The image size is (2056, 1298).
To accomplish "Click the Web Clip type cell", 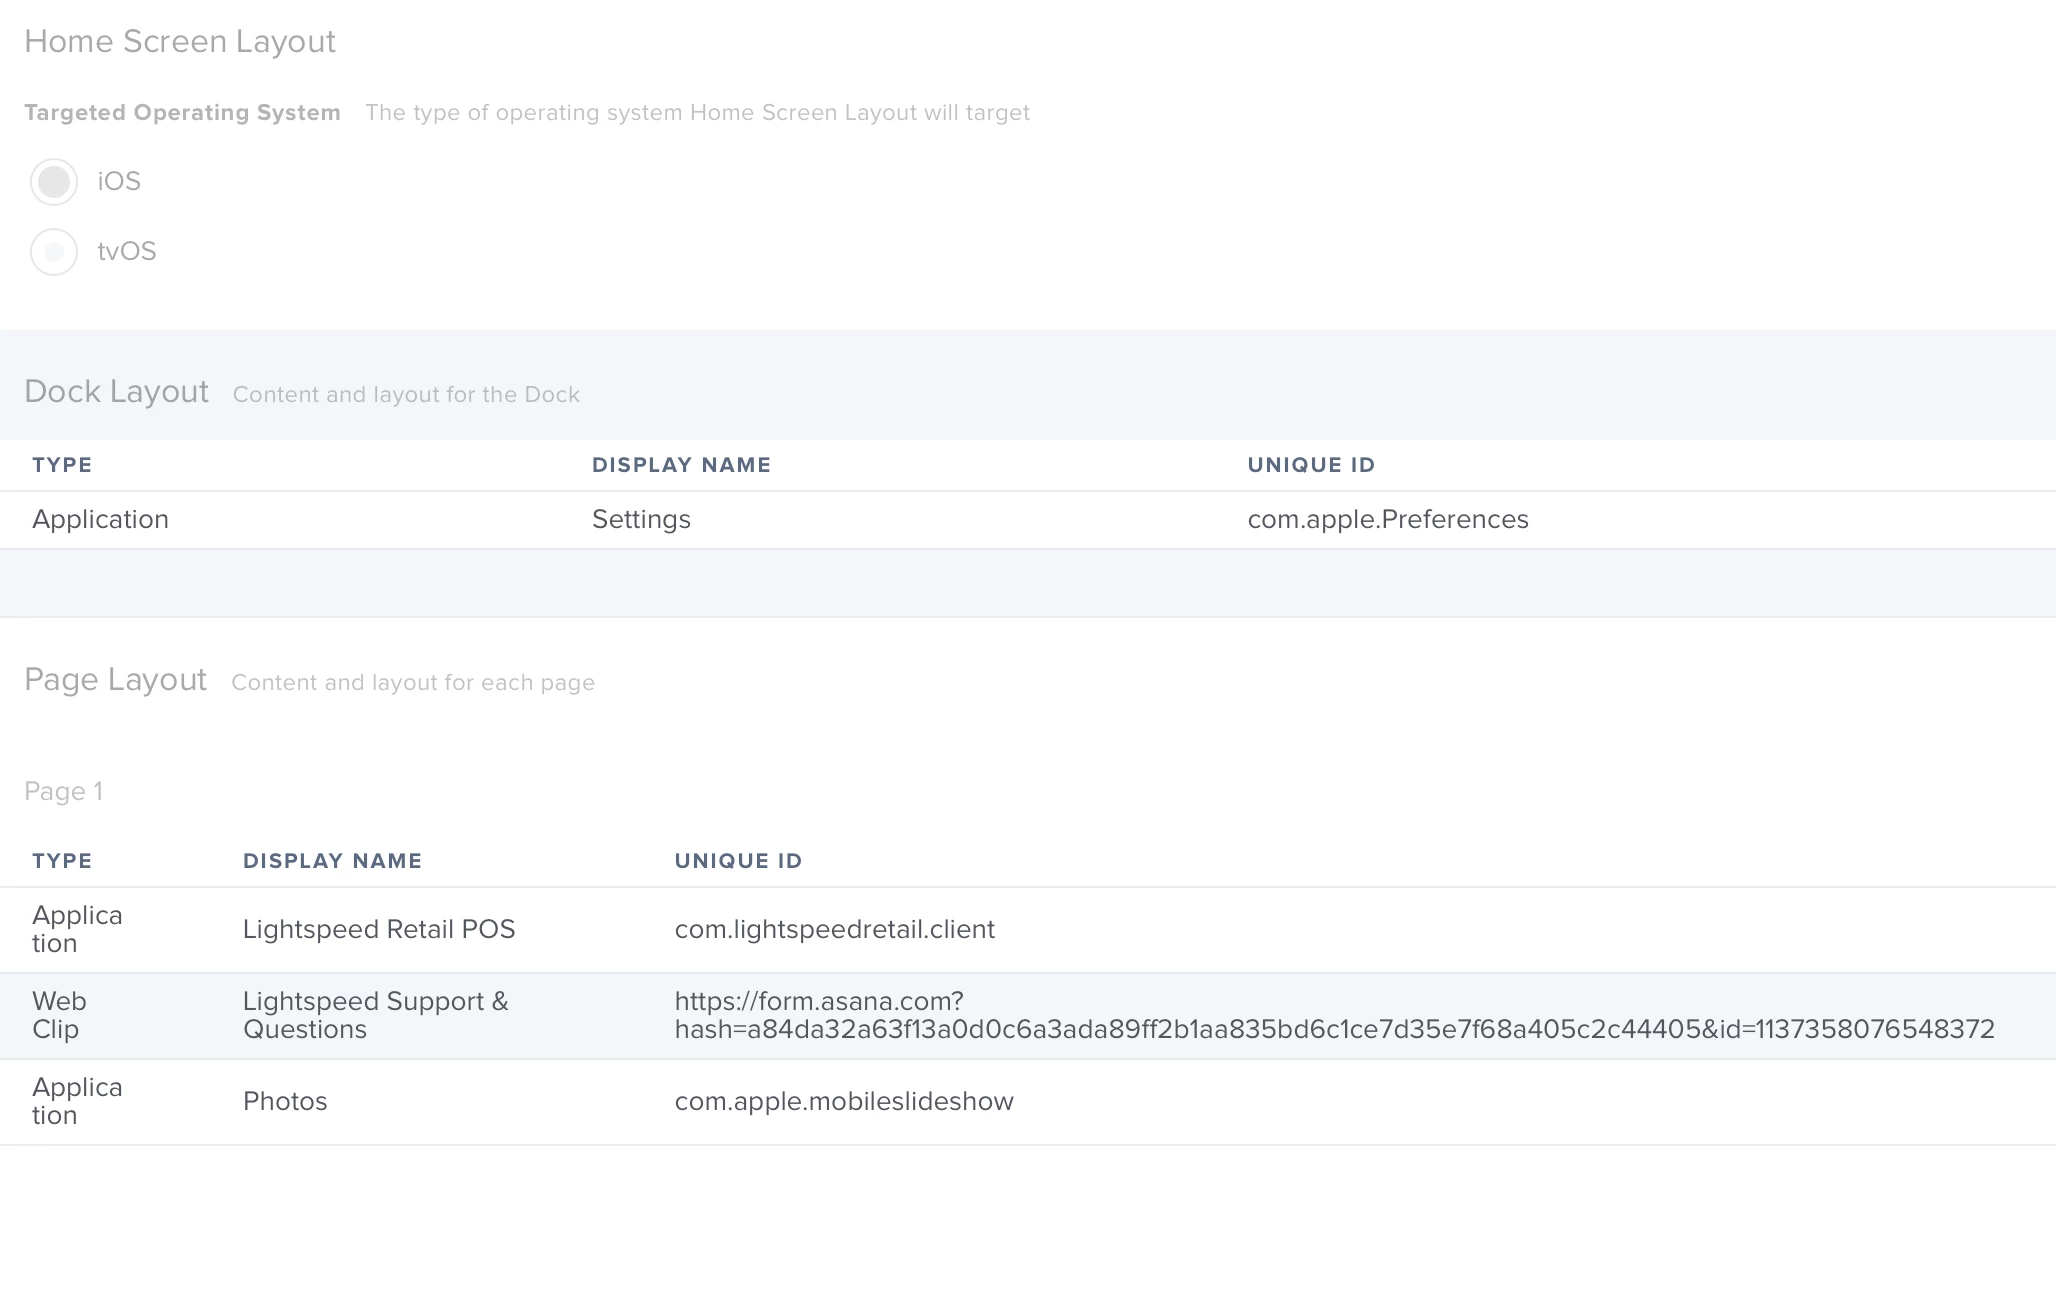I will (59, 1016).
